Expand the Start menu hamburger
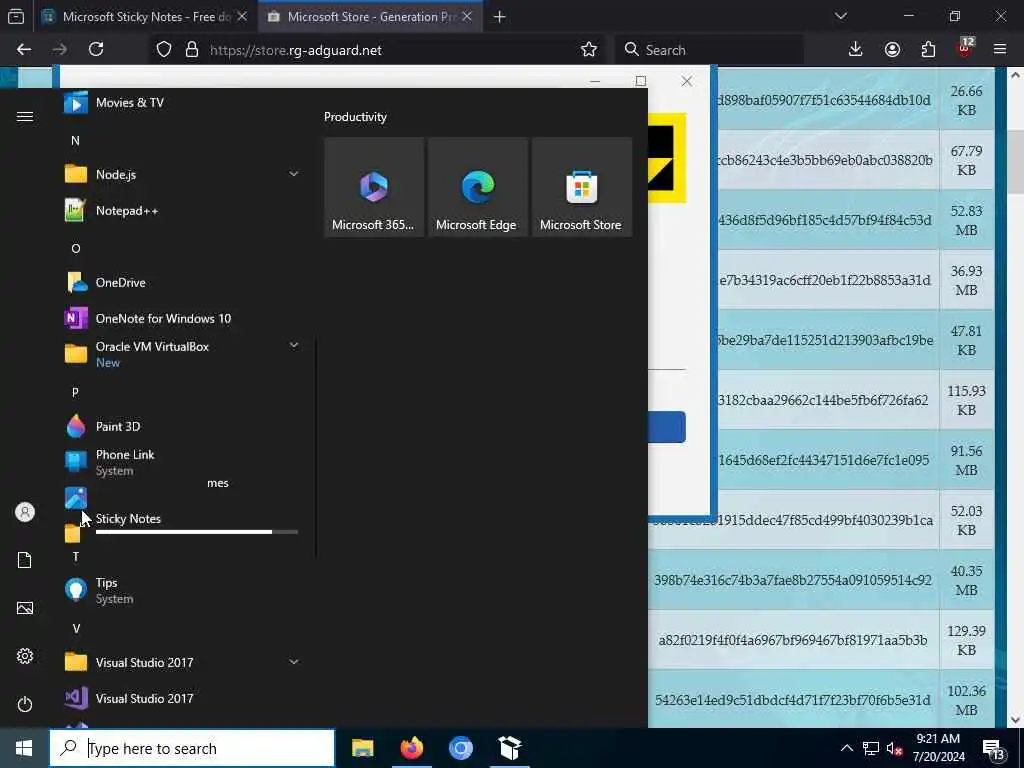1024x768 pixels. click(x=25, y=116)
